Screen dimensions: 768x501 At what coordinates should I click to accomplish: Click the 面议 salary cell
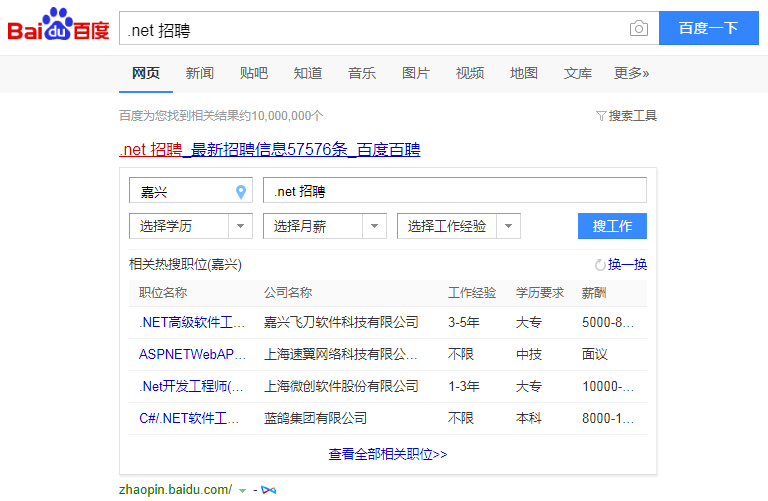coord(595,354)
